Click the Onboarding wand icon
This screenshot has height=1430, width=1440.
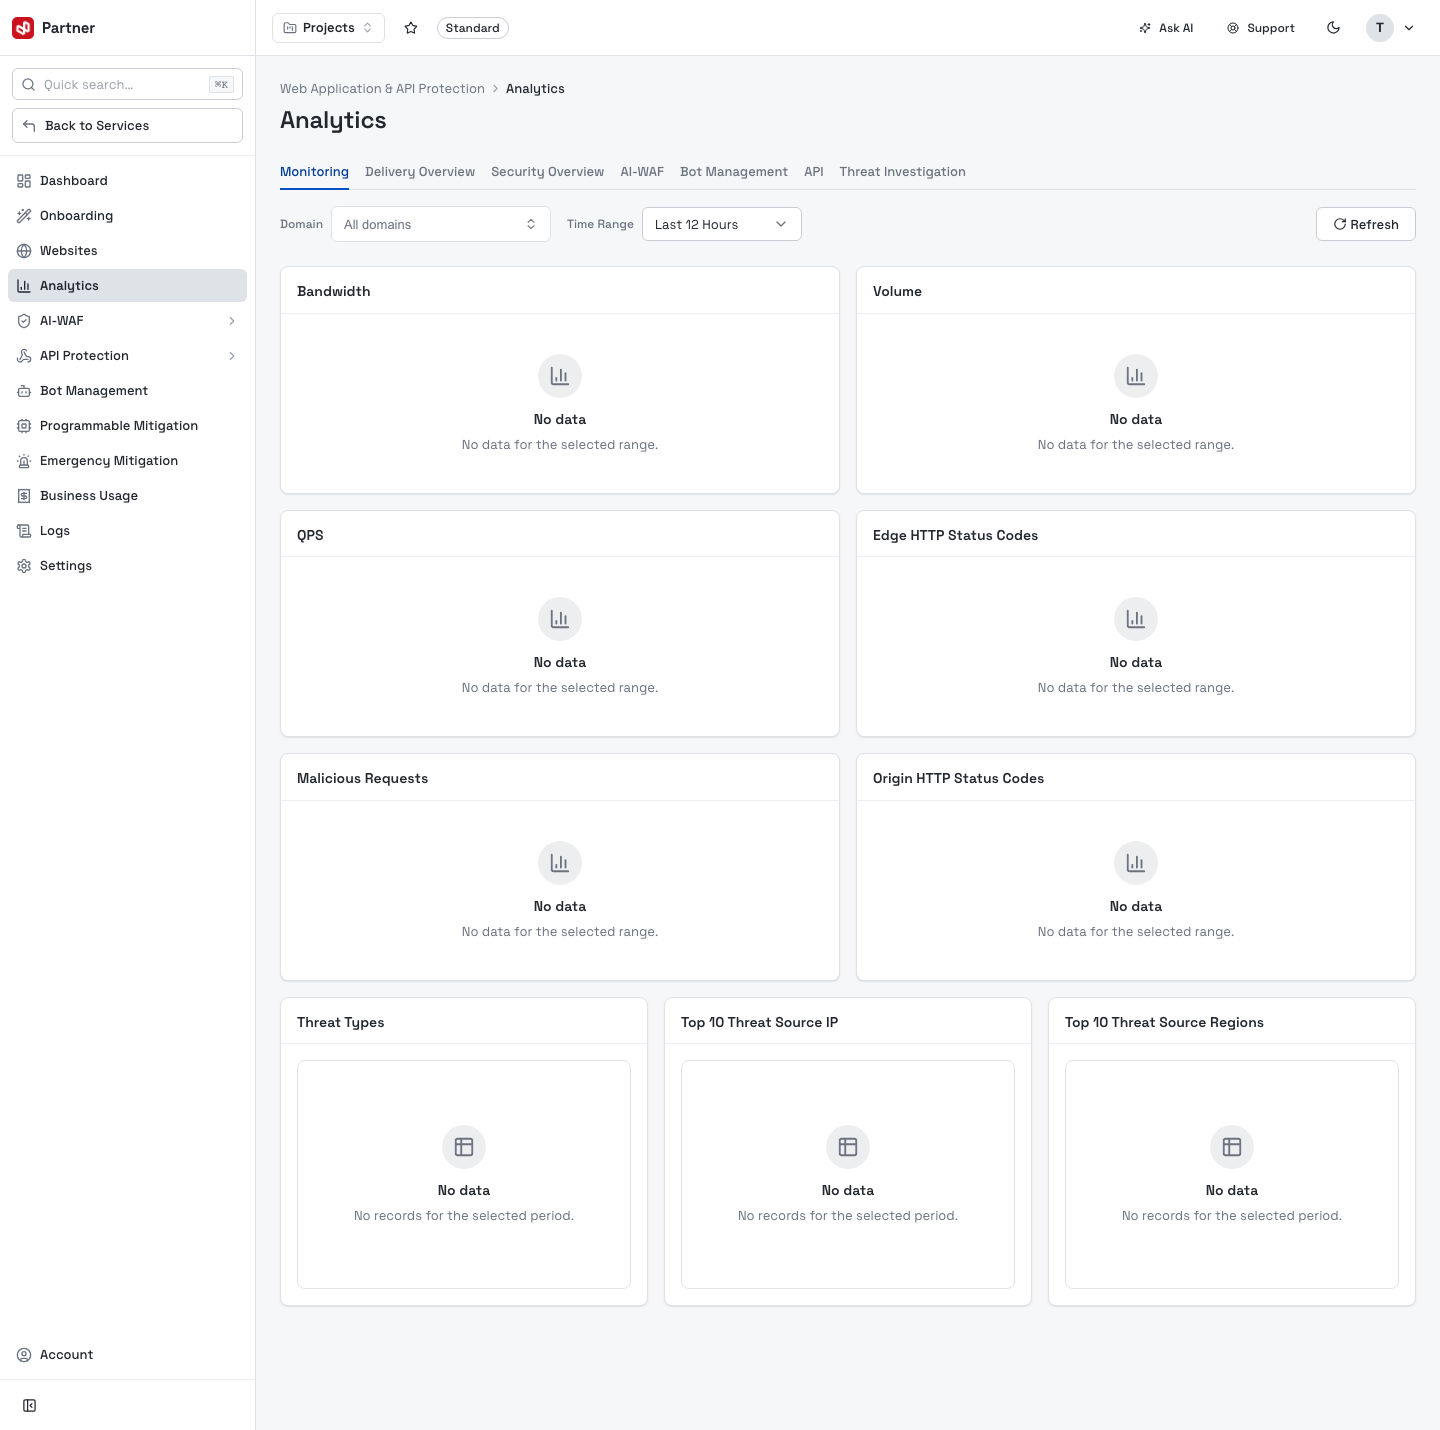(24, 216)
